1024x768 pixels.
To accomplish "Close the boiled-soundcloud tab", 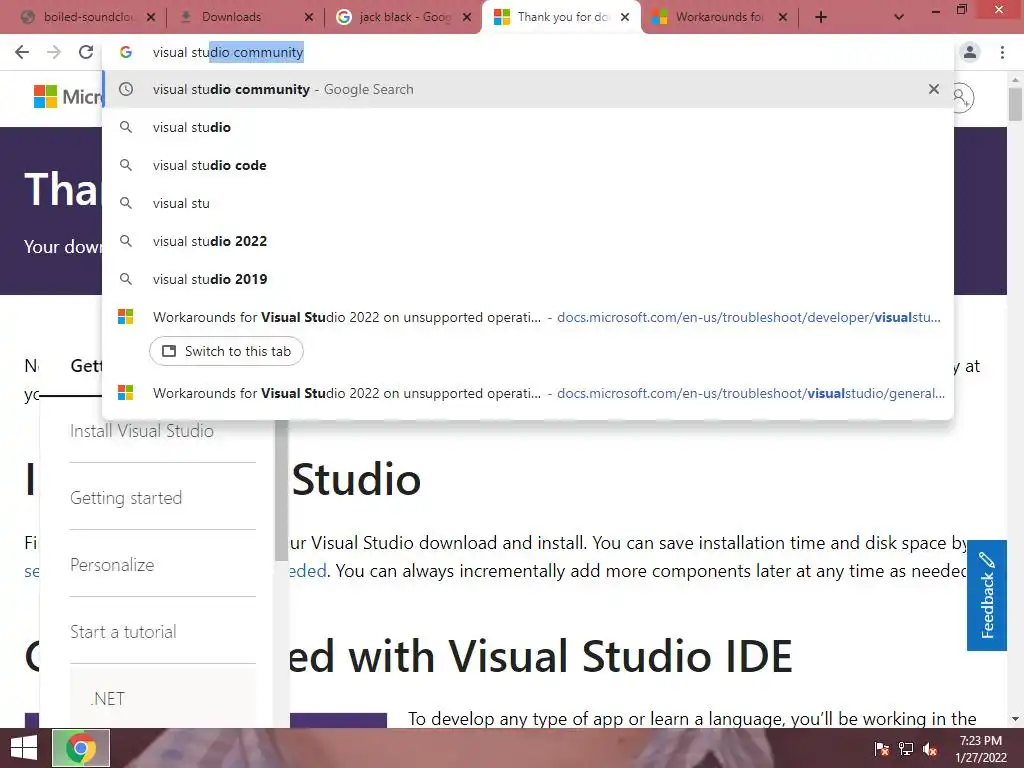I will click(151, 17).
